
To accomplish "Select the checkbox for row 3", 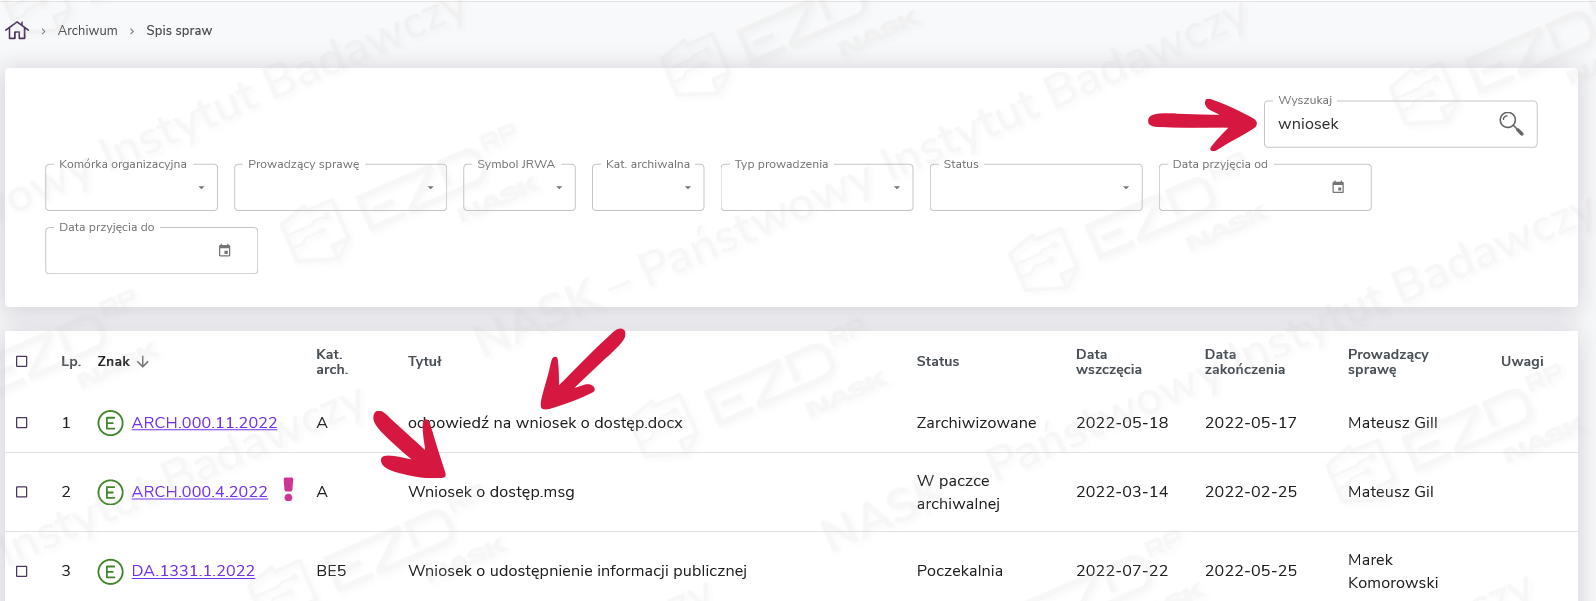I will 22,571.
